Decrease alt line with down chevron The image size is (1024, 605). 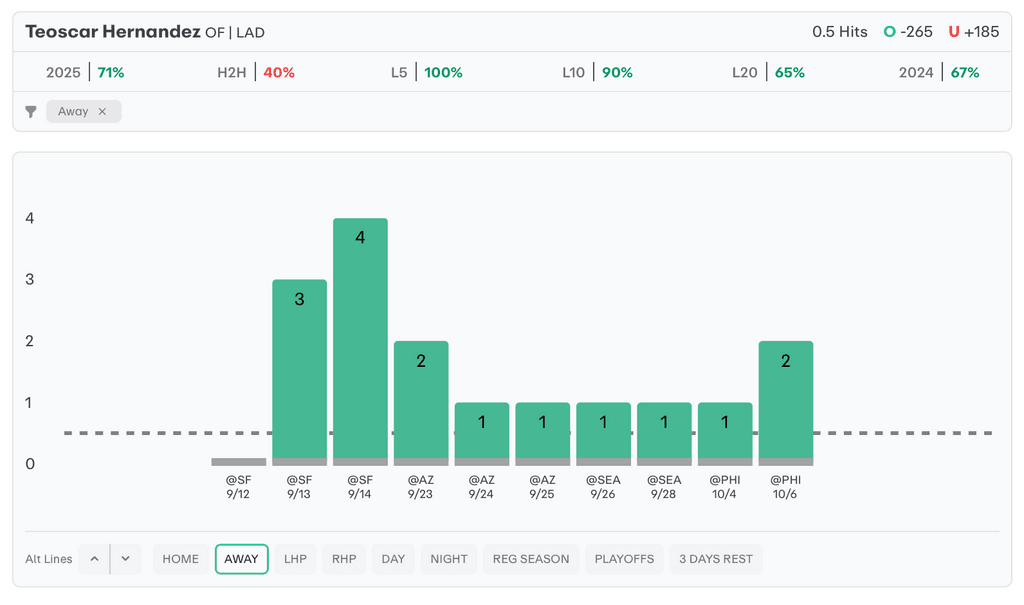point(125,559)
